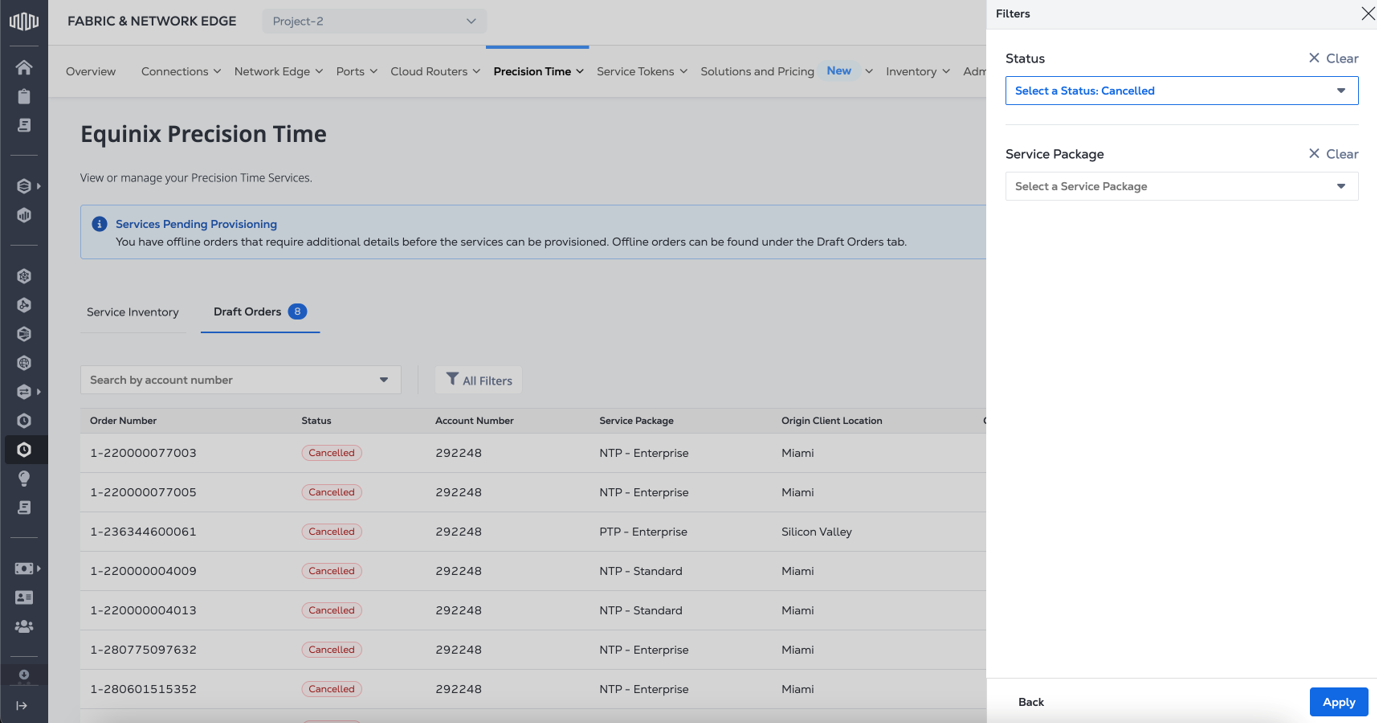Click PTP - Enterprise service package cell
This screenshot has height=723, width=1377.
pos(643,532)
